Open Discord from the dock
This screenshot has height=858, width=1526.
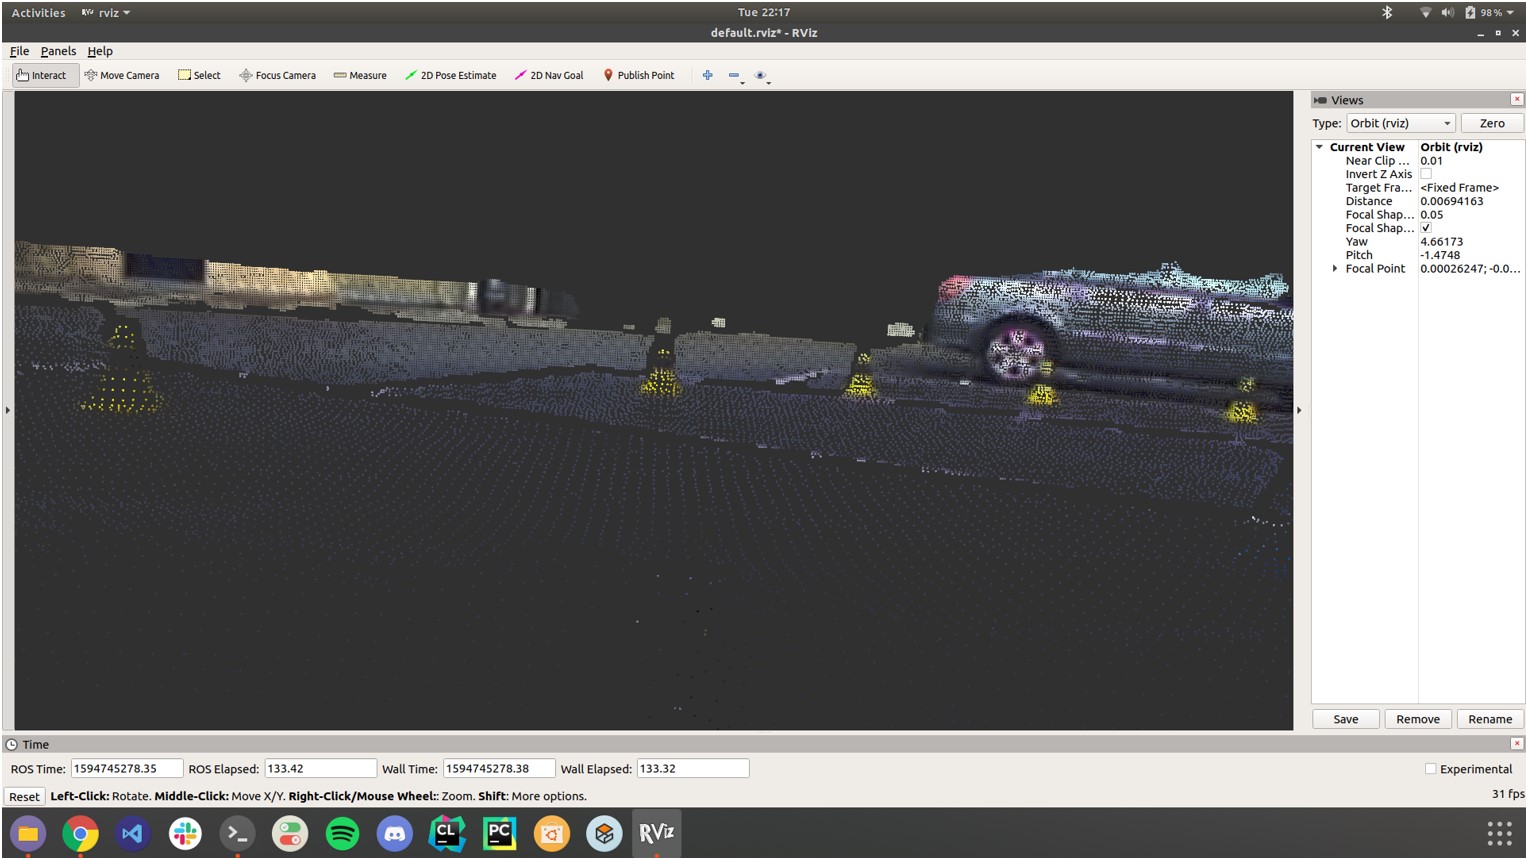pos(395,833)
